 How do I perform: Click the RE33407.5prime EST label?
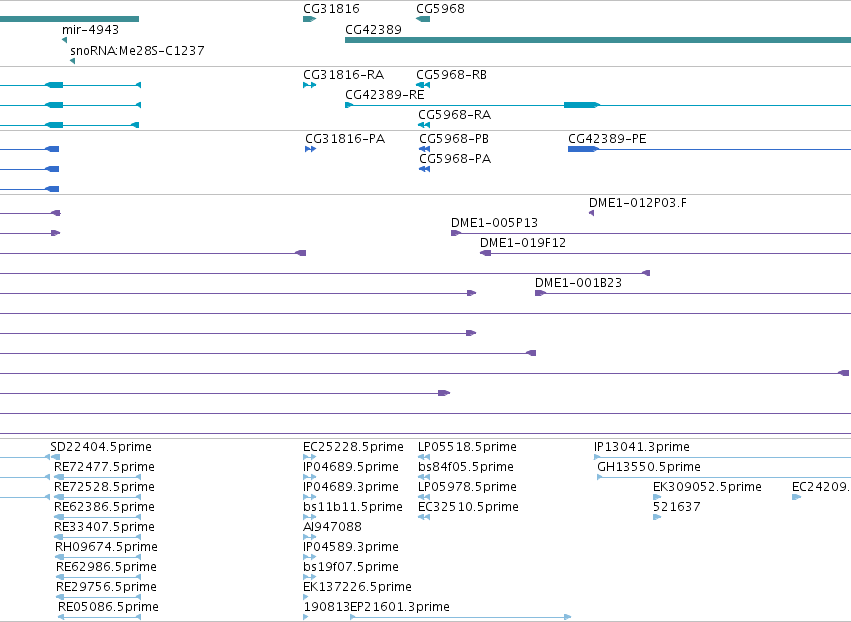pyautogui.click(x=104, y=528)
